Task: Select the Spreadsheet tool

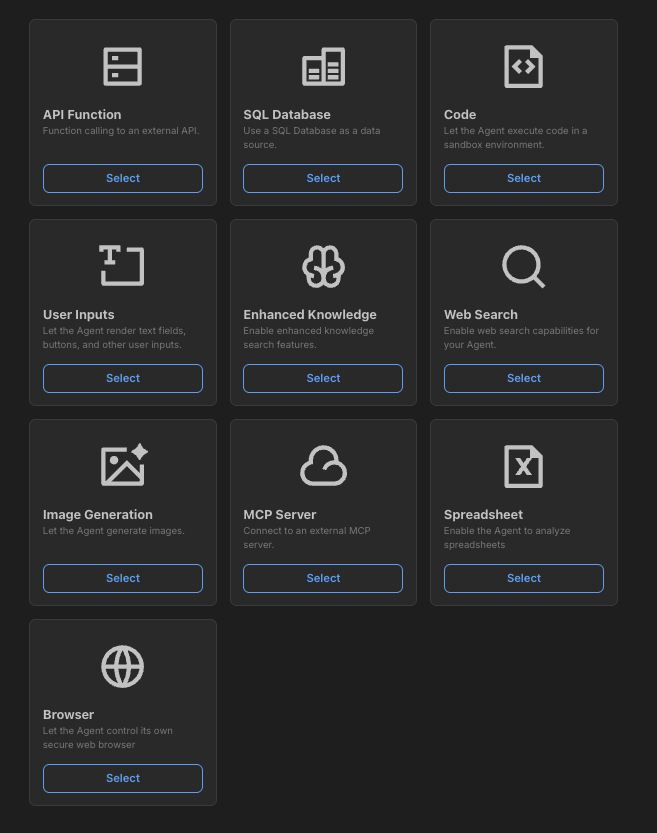Action: (524, 579)
